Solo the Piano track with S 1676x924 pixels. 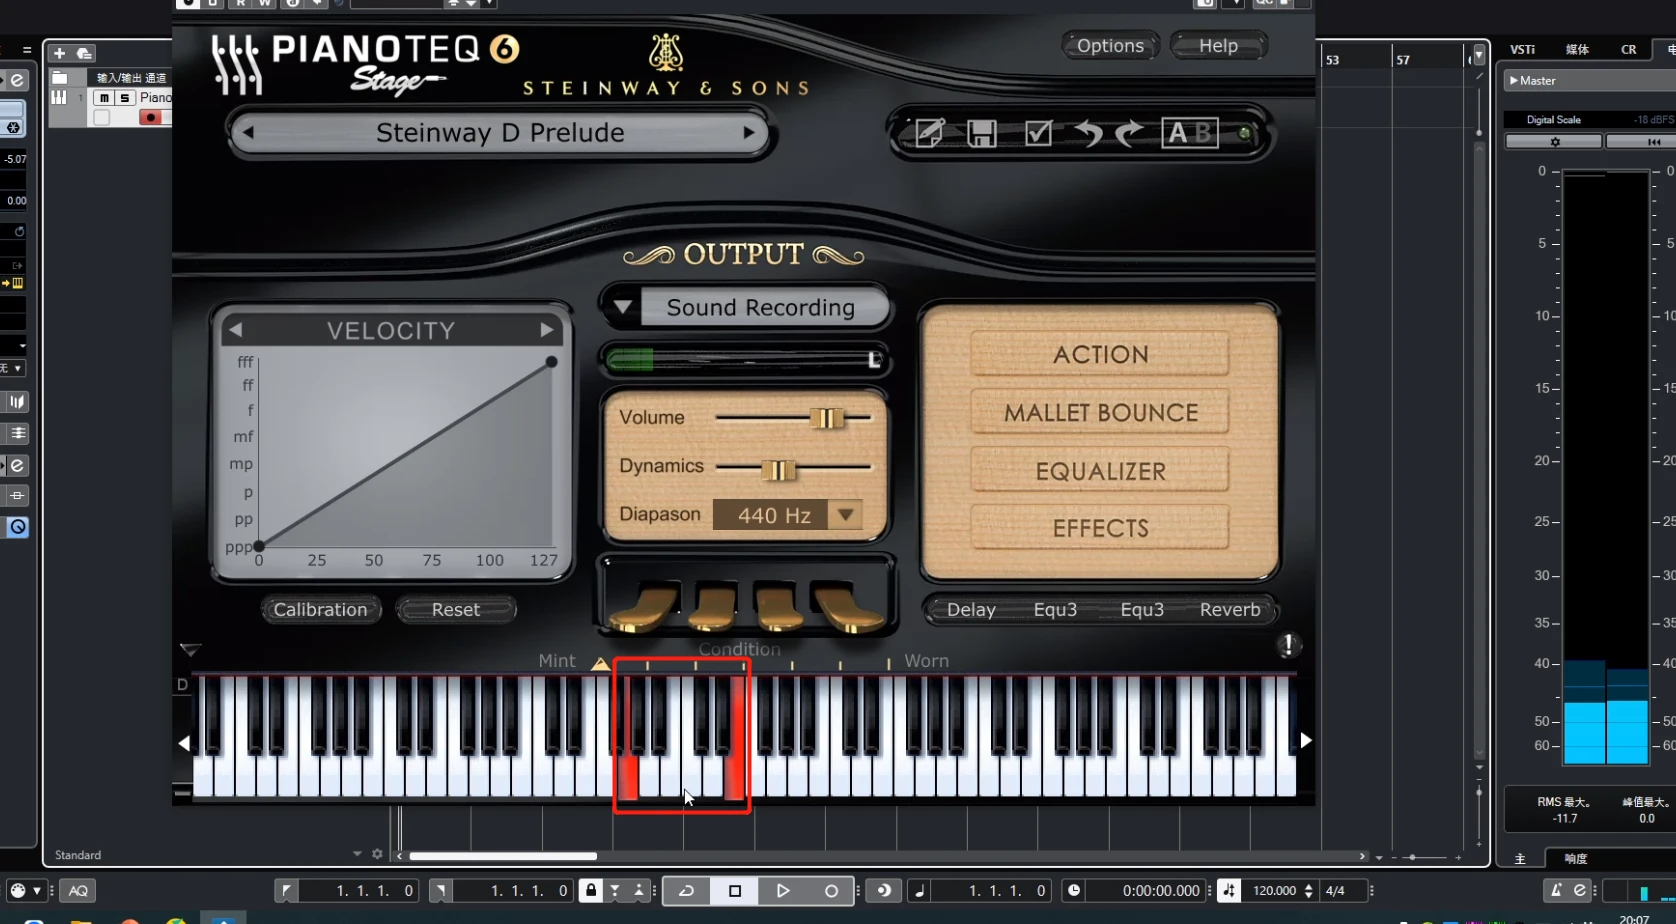(125, 97)
